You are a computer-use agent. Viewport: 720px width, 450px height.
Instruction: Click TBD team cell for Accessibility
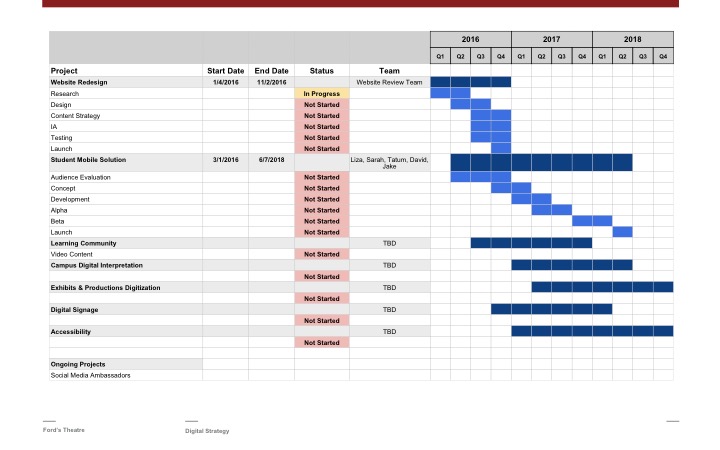(x=389, y=332)
